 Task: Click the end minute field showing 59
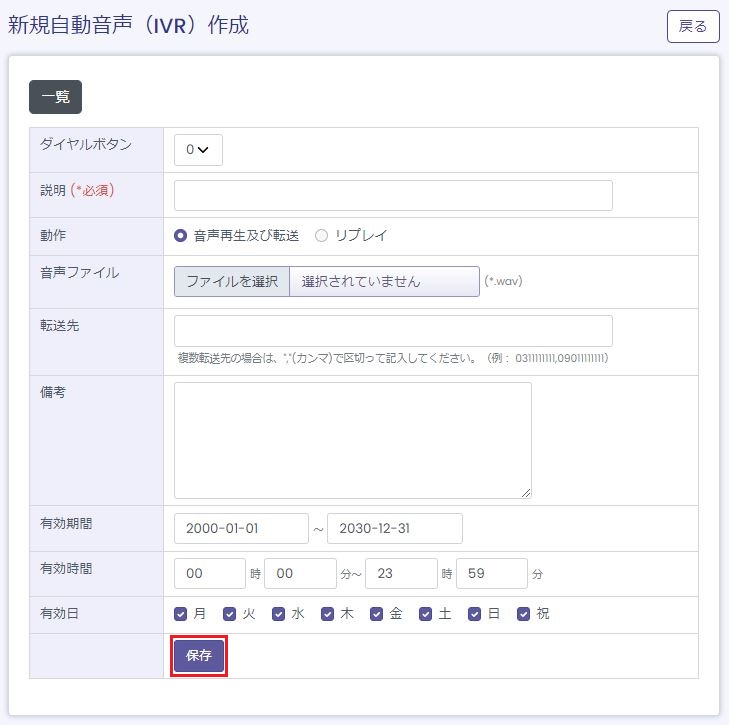[x=491, y=574]
